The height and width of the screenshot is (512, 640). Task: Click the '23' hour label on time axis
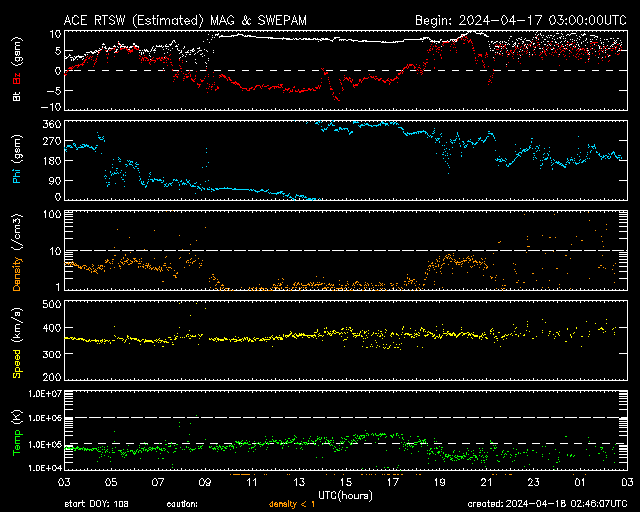(x=533, y=482)
